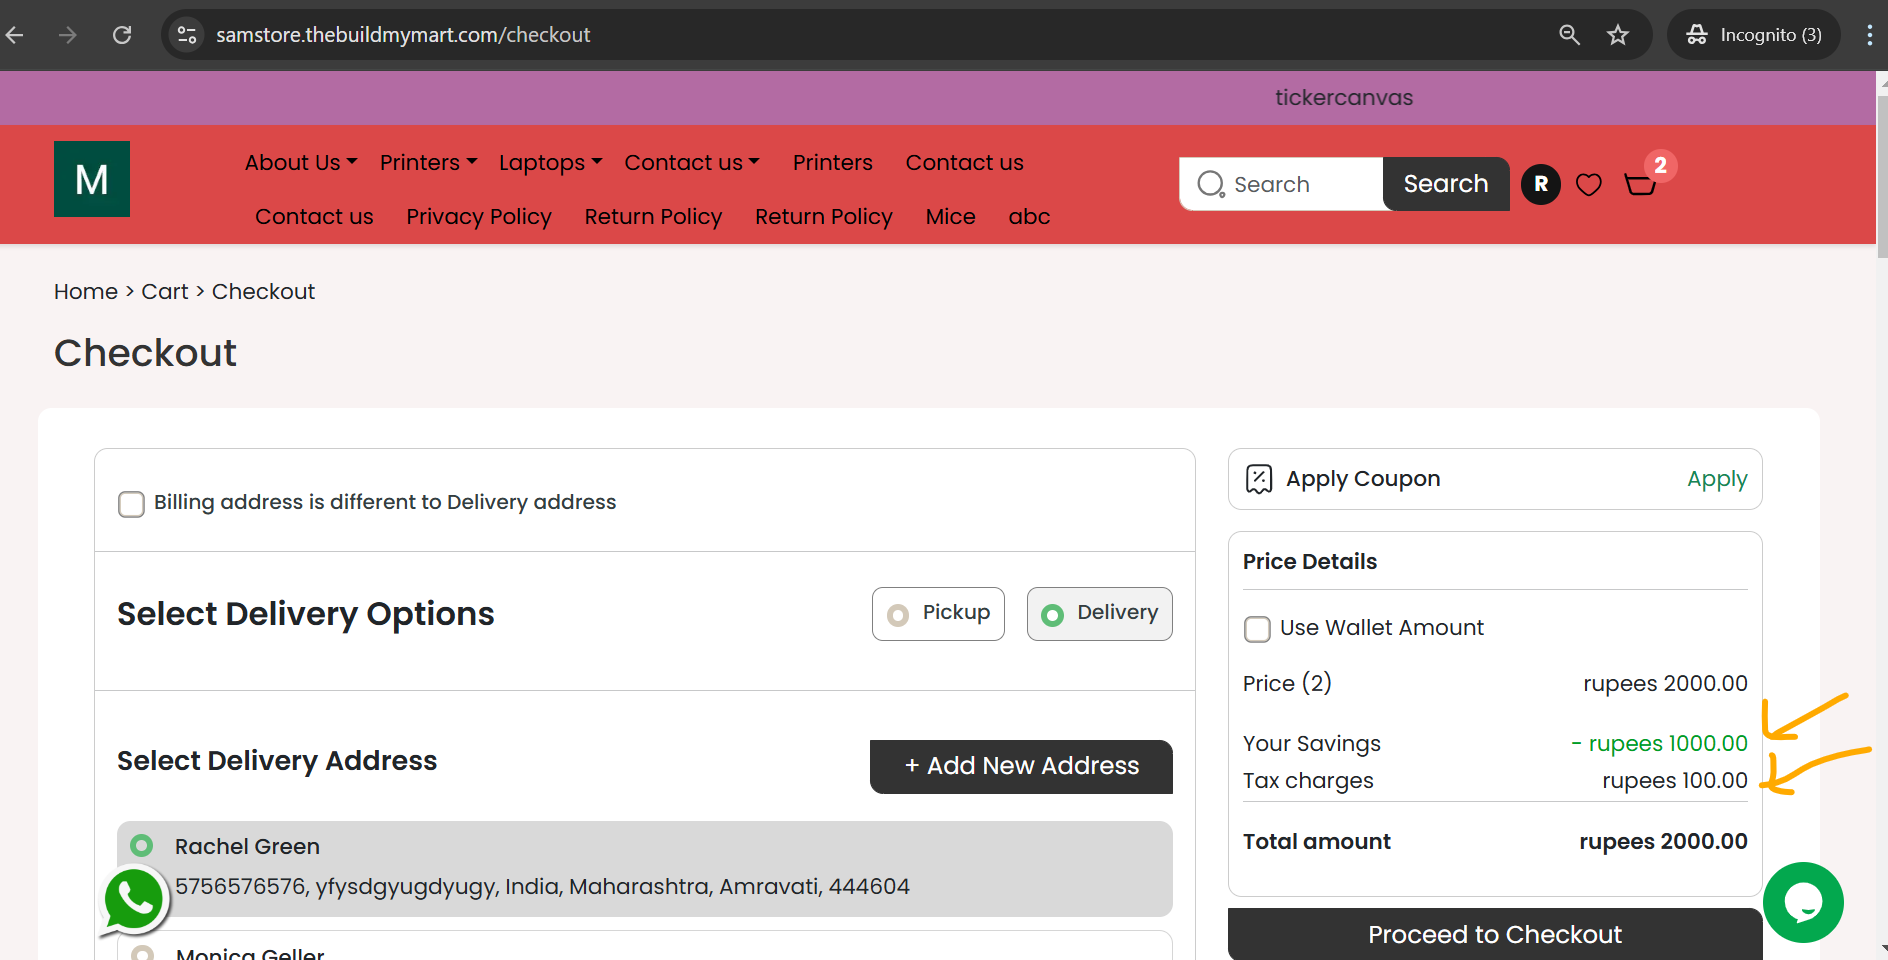Open the wishlist heart icon

[x=1589, y=184]
